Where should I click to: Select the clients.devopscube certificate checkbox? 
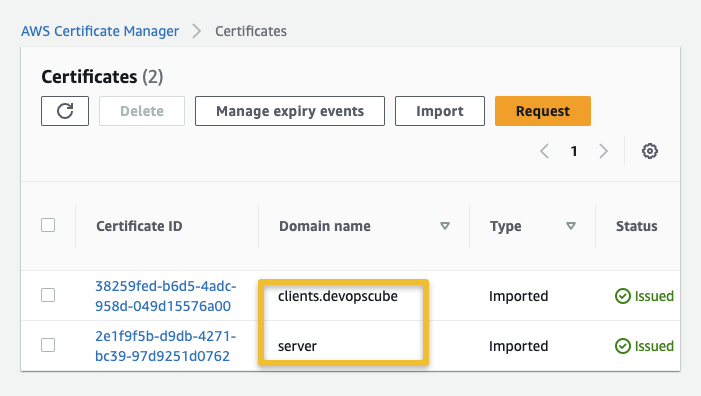(x=48, y=295)
